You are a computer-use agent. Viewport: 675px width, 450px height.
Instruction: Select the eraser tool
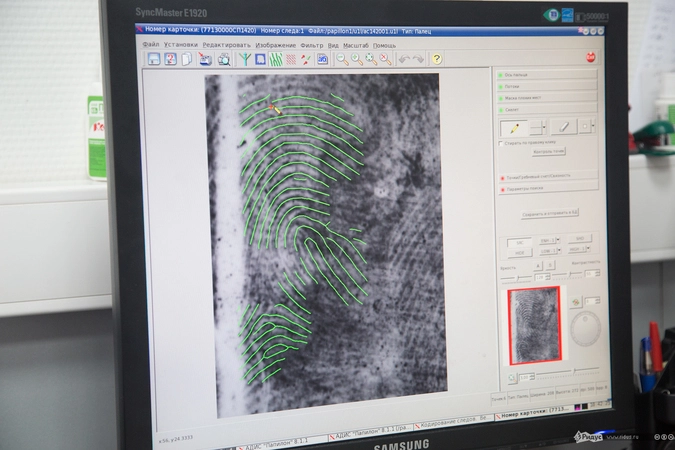click(563, 127)
